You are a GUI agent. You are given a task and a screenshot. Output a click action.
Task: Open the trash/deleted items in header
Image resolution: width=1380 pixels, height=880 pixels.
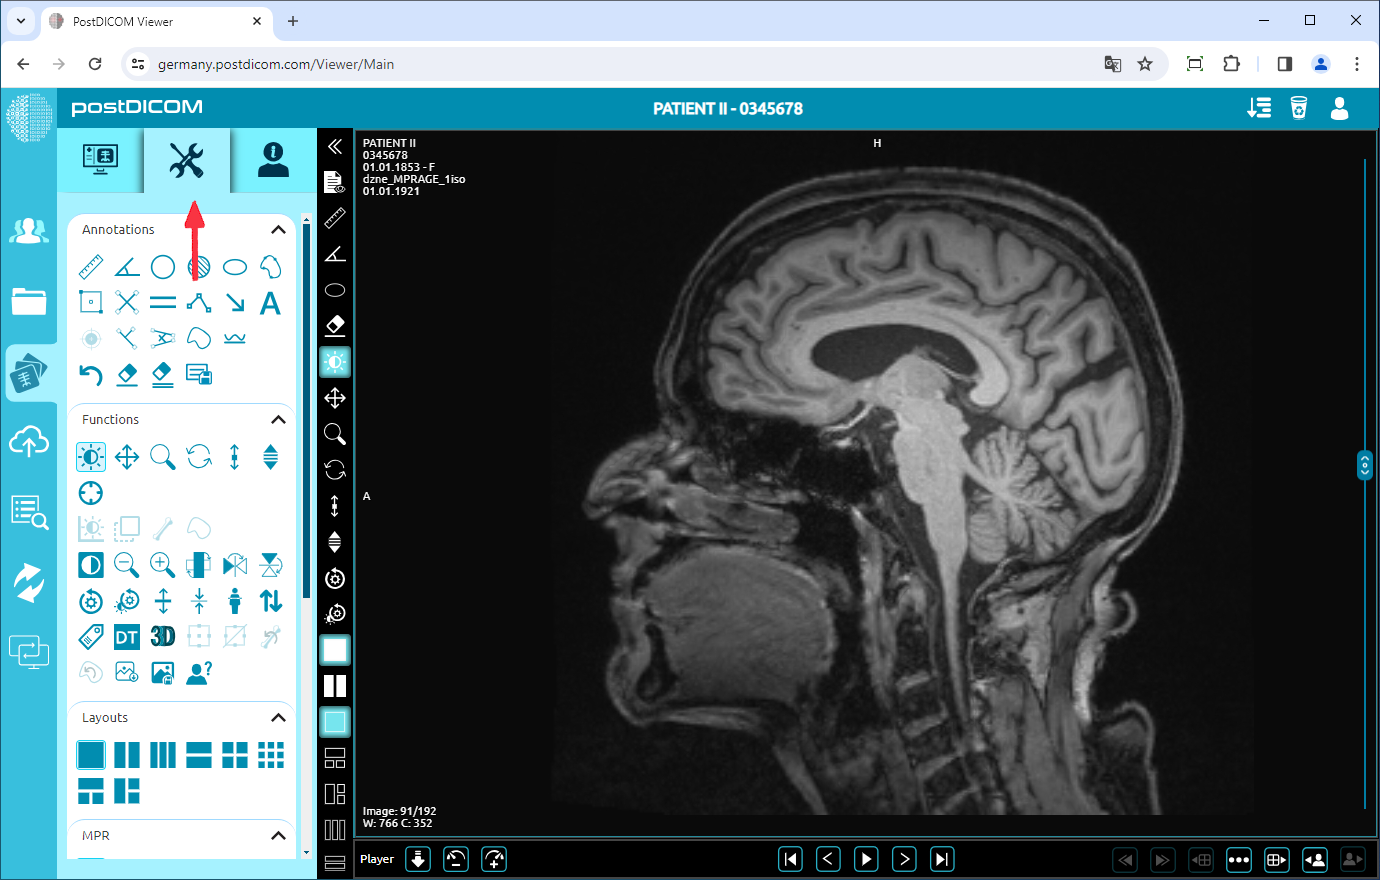coord(1299,108)
